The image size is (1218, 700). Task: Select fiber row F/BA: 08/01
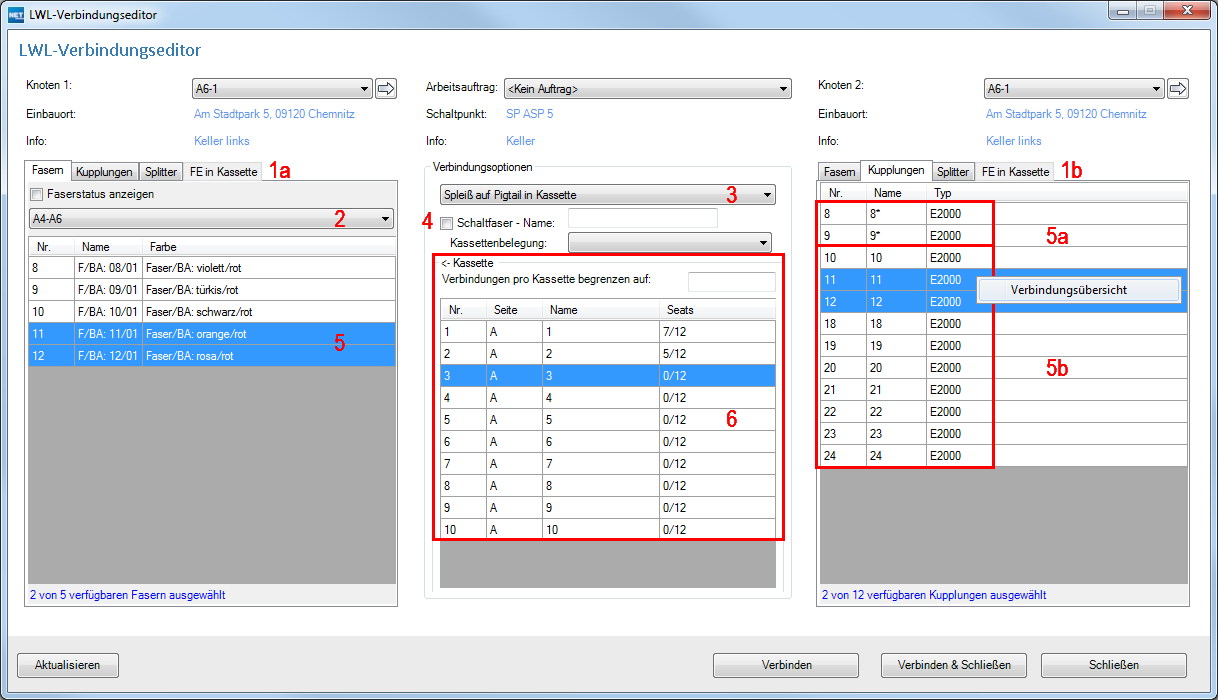pyautogui.click(x=212, y=268)
